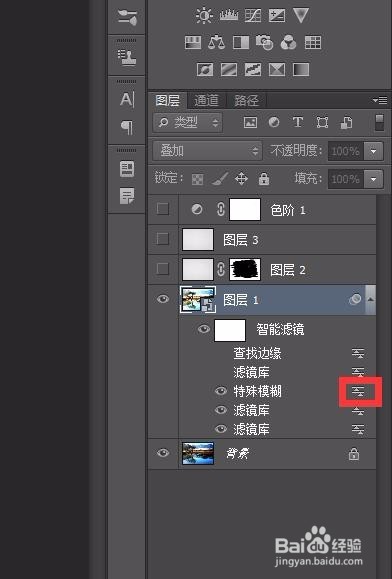Screen dimensions: 392x579
Task: Add a Color Balance adjustment with scales icon
Action: pyautogui.click(x=216, y=43)
